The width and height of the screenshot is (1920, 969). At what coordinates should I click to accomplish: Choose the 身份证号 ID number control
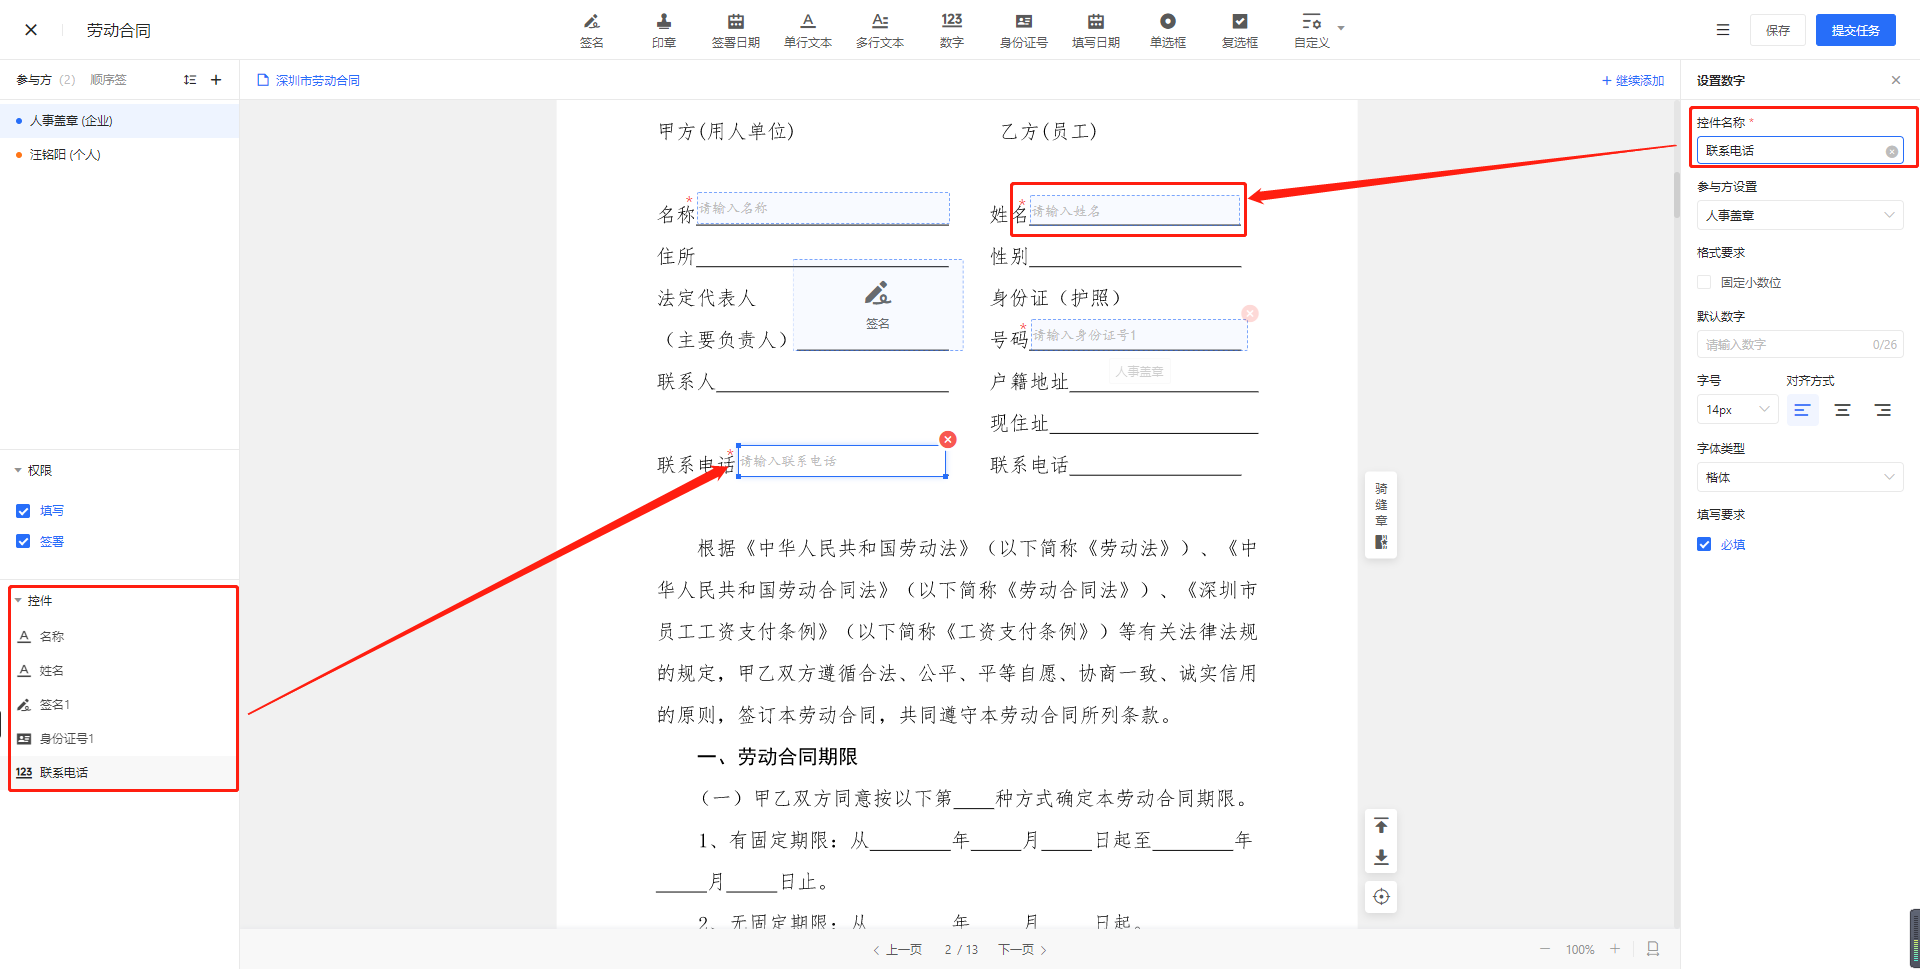coord(1023,30)
